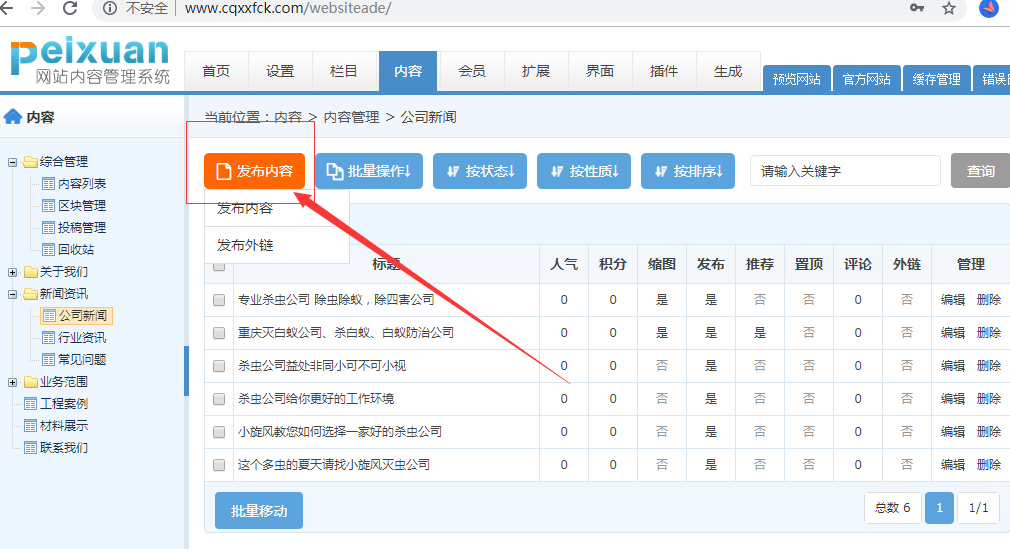Click the saved password key icon
This screenshot has height=549, width=1010.
[x=916, y=9]
